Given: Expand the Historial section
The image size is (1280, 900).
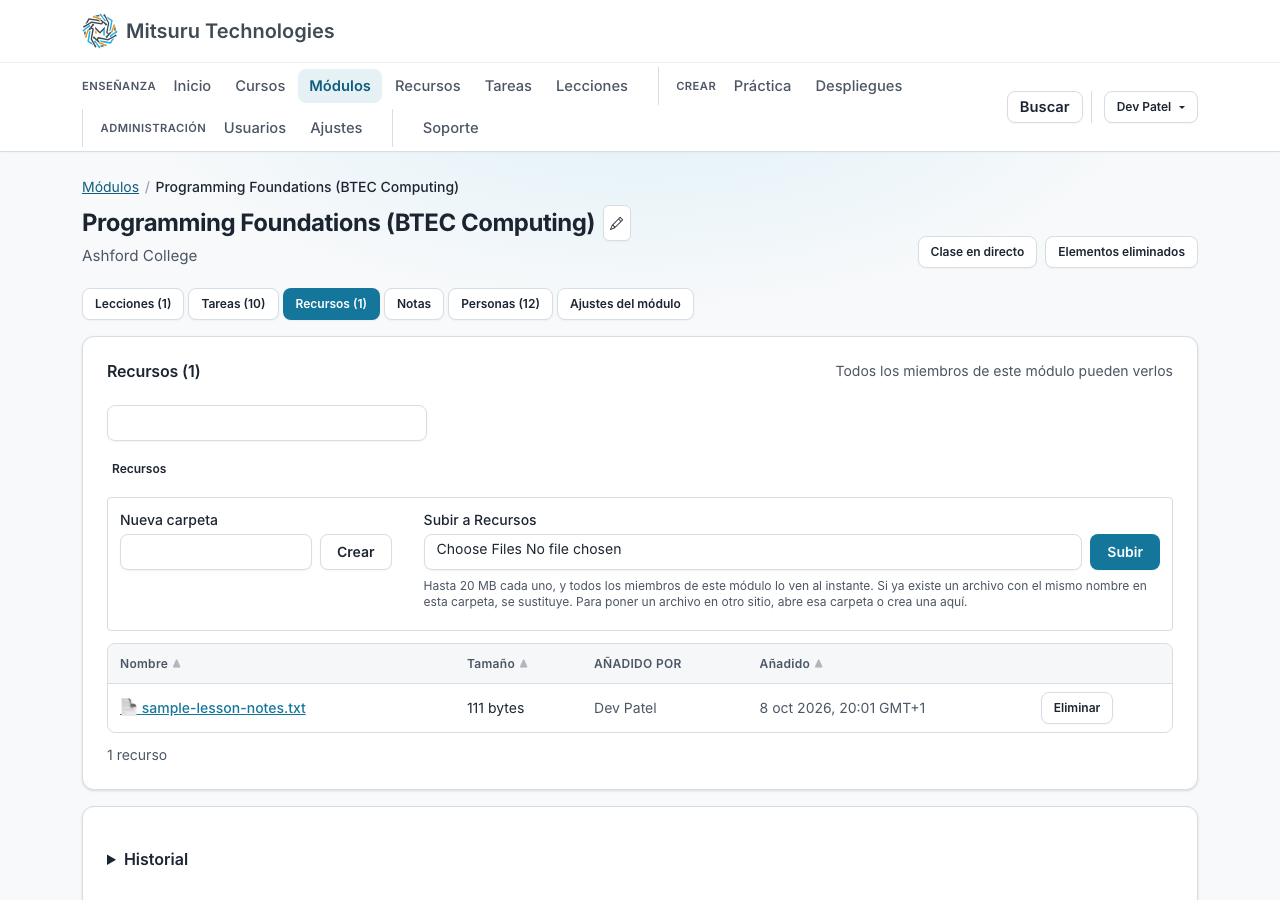Looking at the screenshot, I should tap(148, 859).
